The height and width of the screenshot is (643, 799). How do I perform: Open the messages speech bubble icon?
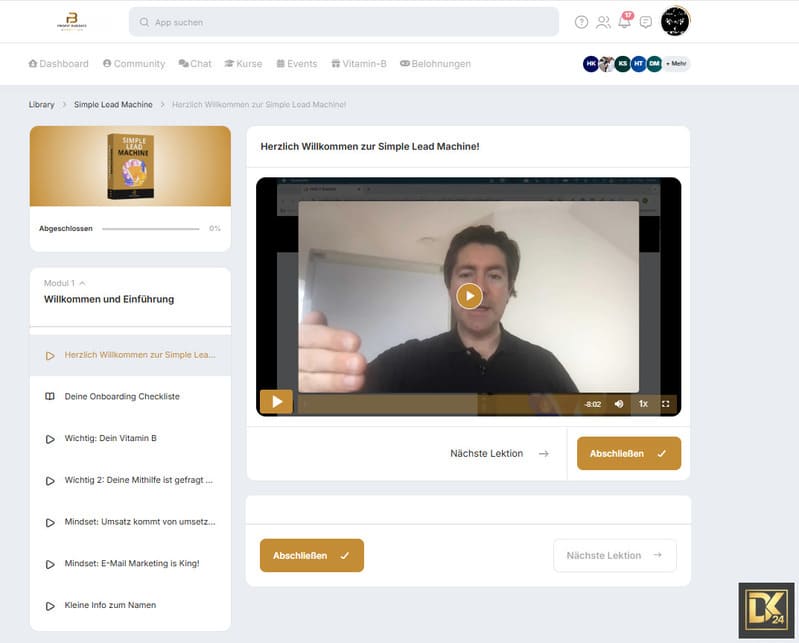tap(646, 22)
